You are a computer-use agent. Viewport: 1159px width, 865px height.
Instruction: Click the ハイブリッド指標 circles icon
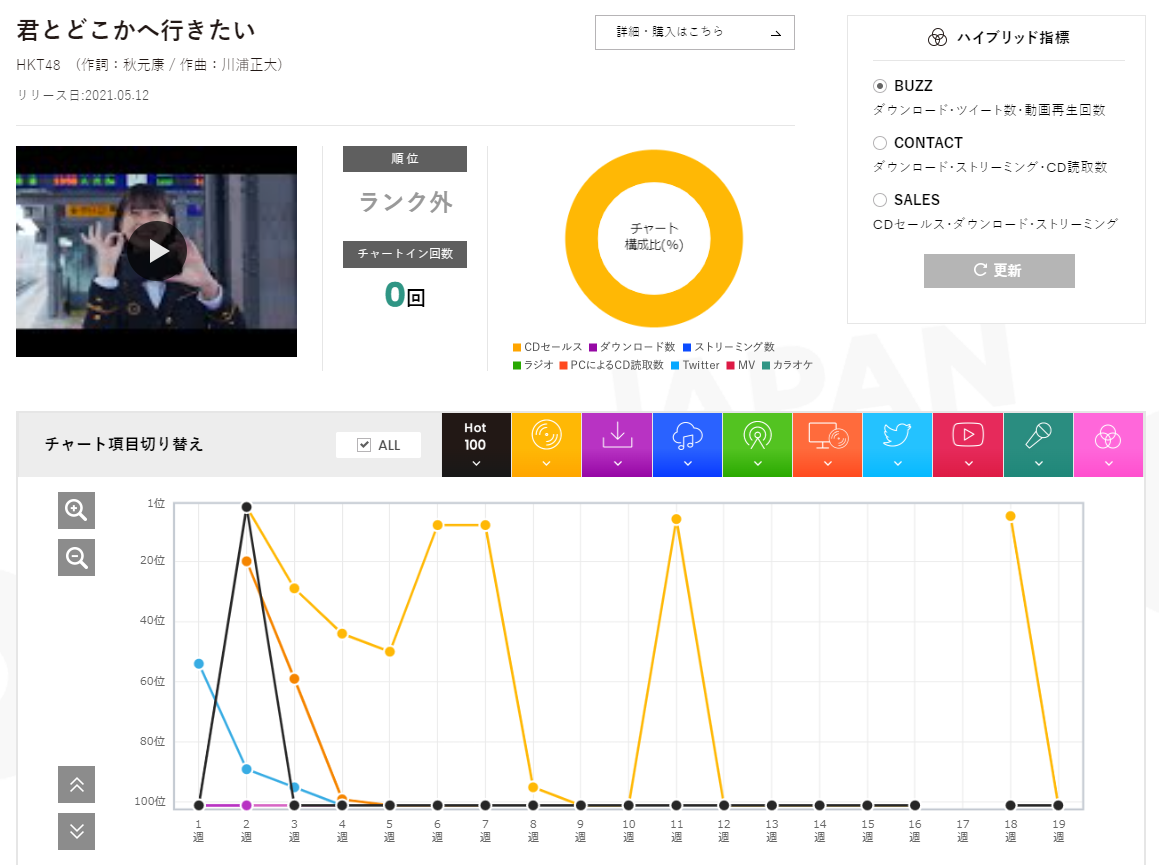[x=937, y=38]
